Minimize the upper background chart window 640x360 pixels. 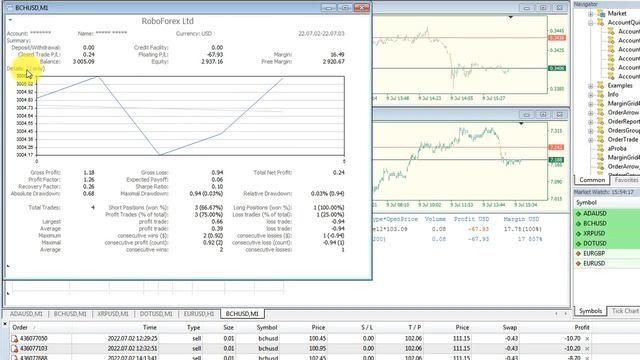(527, 8)
